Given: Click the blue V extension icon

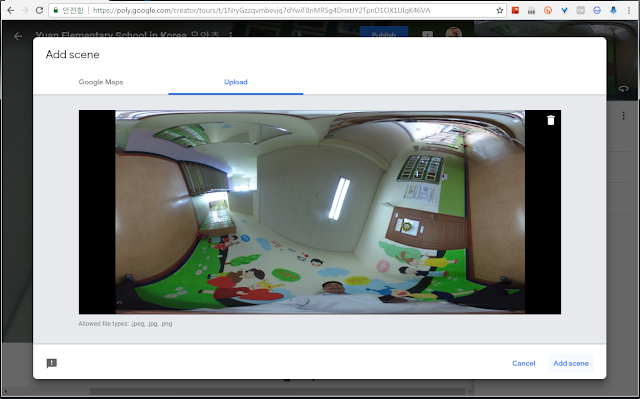Looking at the screenshot, I should [564, 10].
